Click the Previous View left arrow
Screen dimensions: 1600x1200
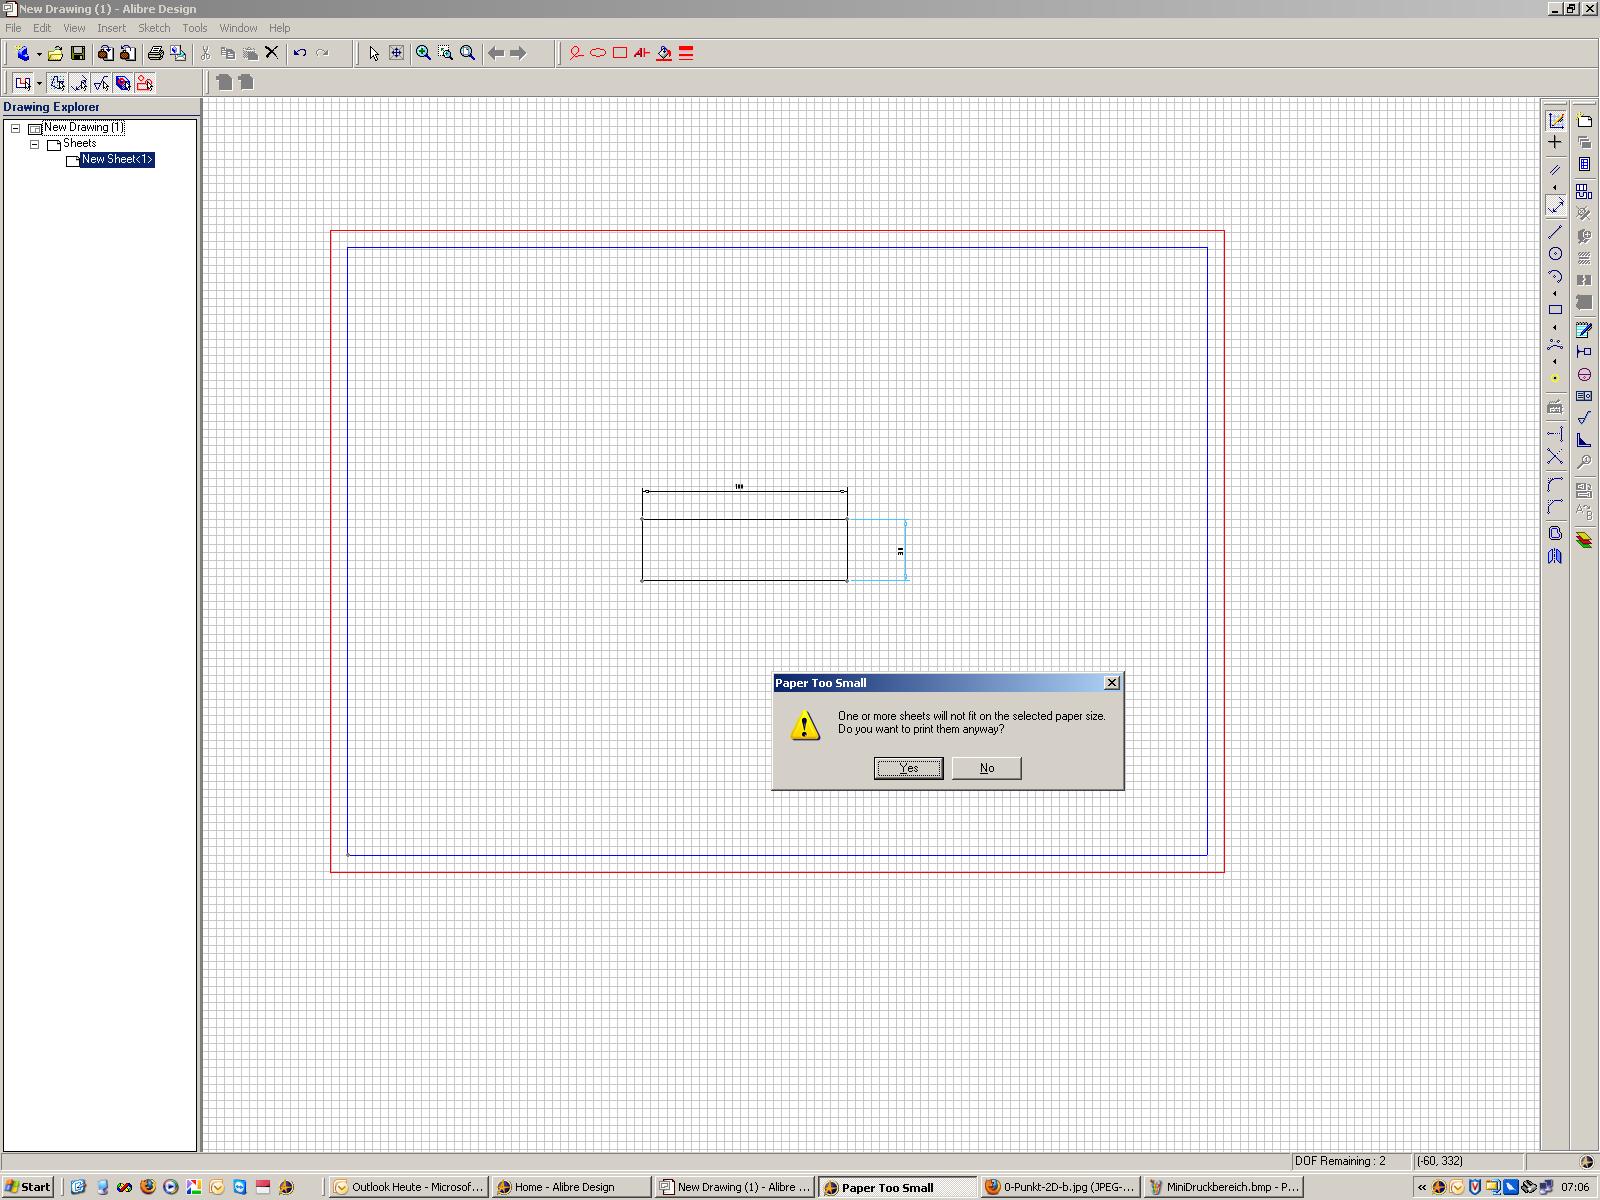pyautogui.click(x=496, y=53)
